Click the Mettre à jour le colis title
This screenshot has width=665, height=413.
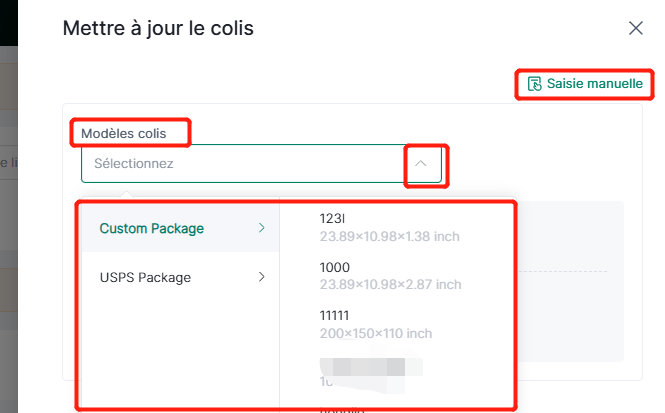[x=158, y=28]
